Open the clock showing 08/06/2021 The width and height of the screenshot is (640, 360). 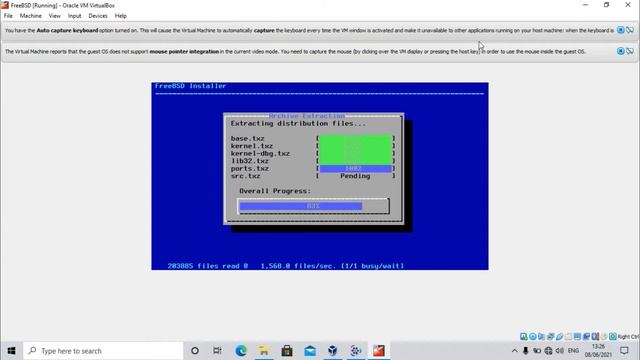tap(598, 351)
